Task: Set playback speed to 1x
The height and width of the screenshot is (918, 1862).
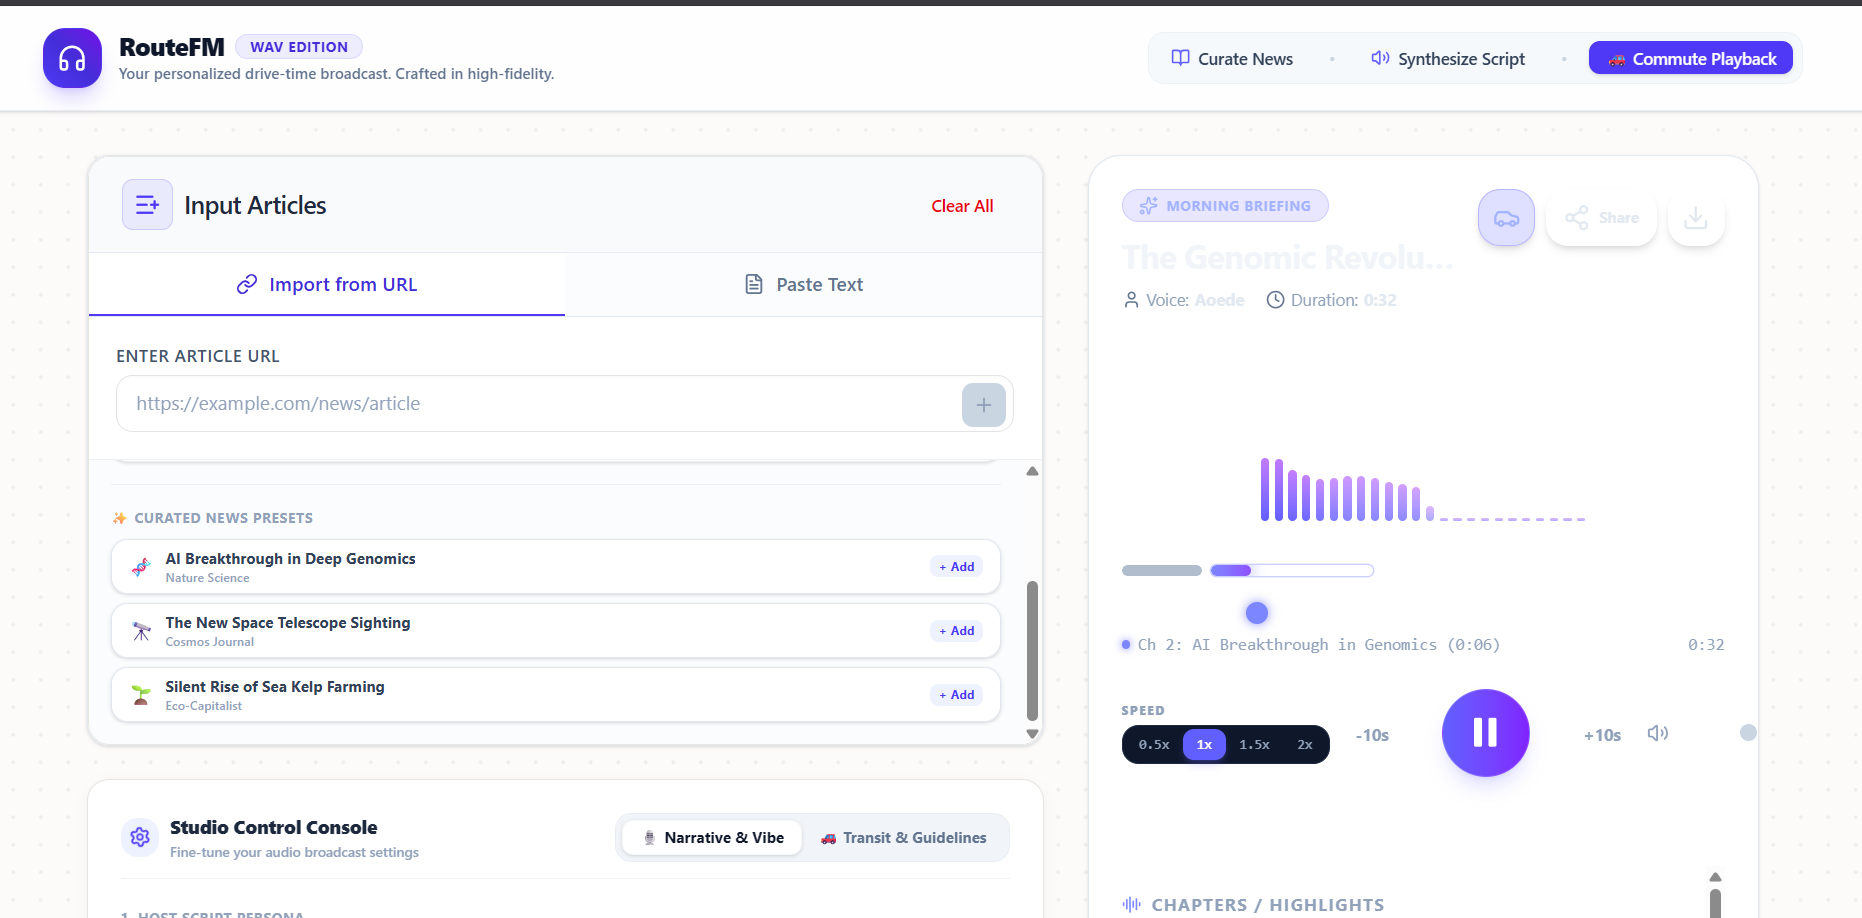Action: (1204, 745)
